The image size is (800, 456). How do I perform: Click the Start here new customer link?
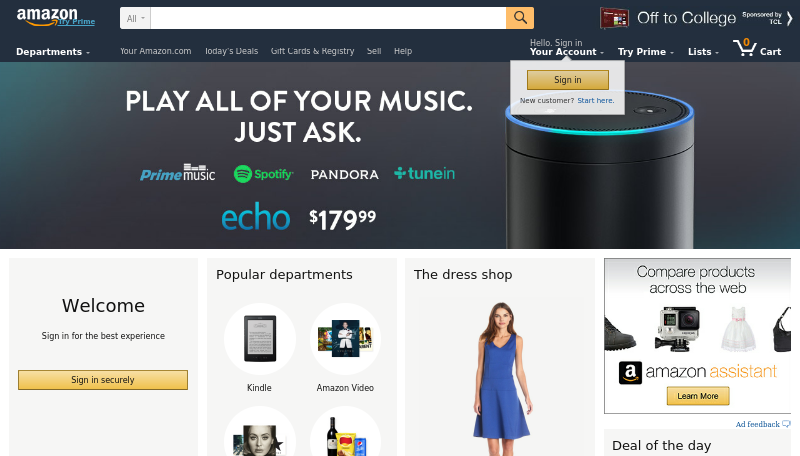(x=595, y=100)
